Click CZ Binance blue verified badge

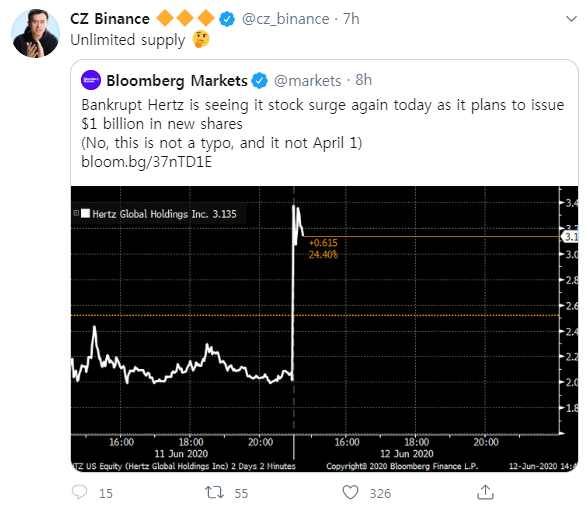point(227,19)
